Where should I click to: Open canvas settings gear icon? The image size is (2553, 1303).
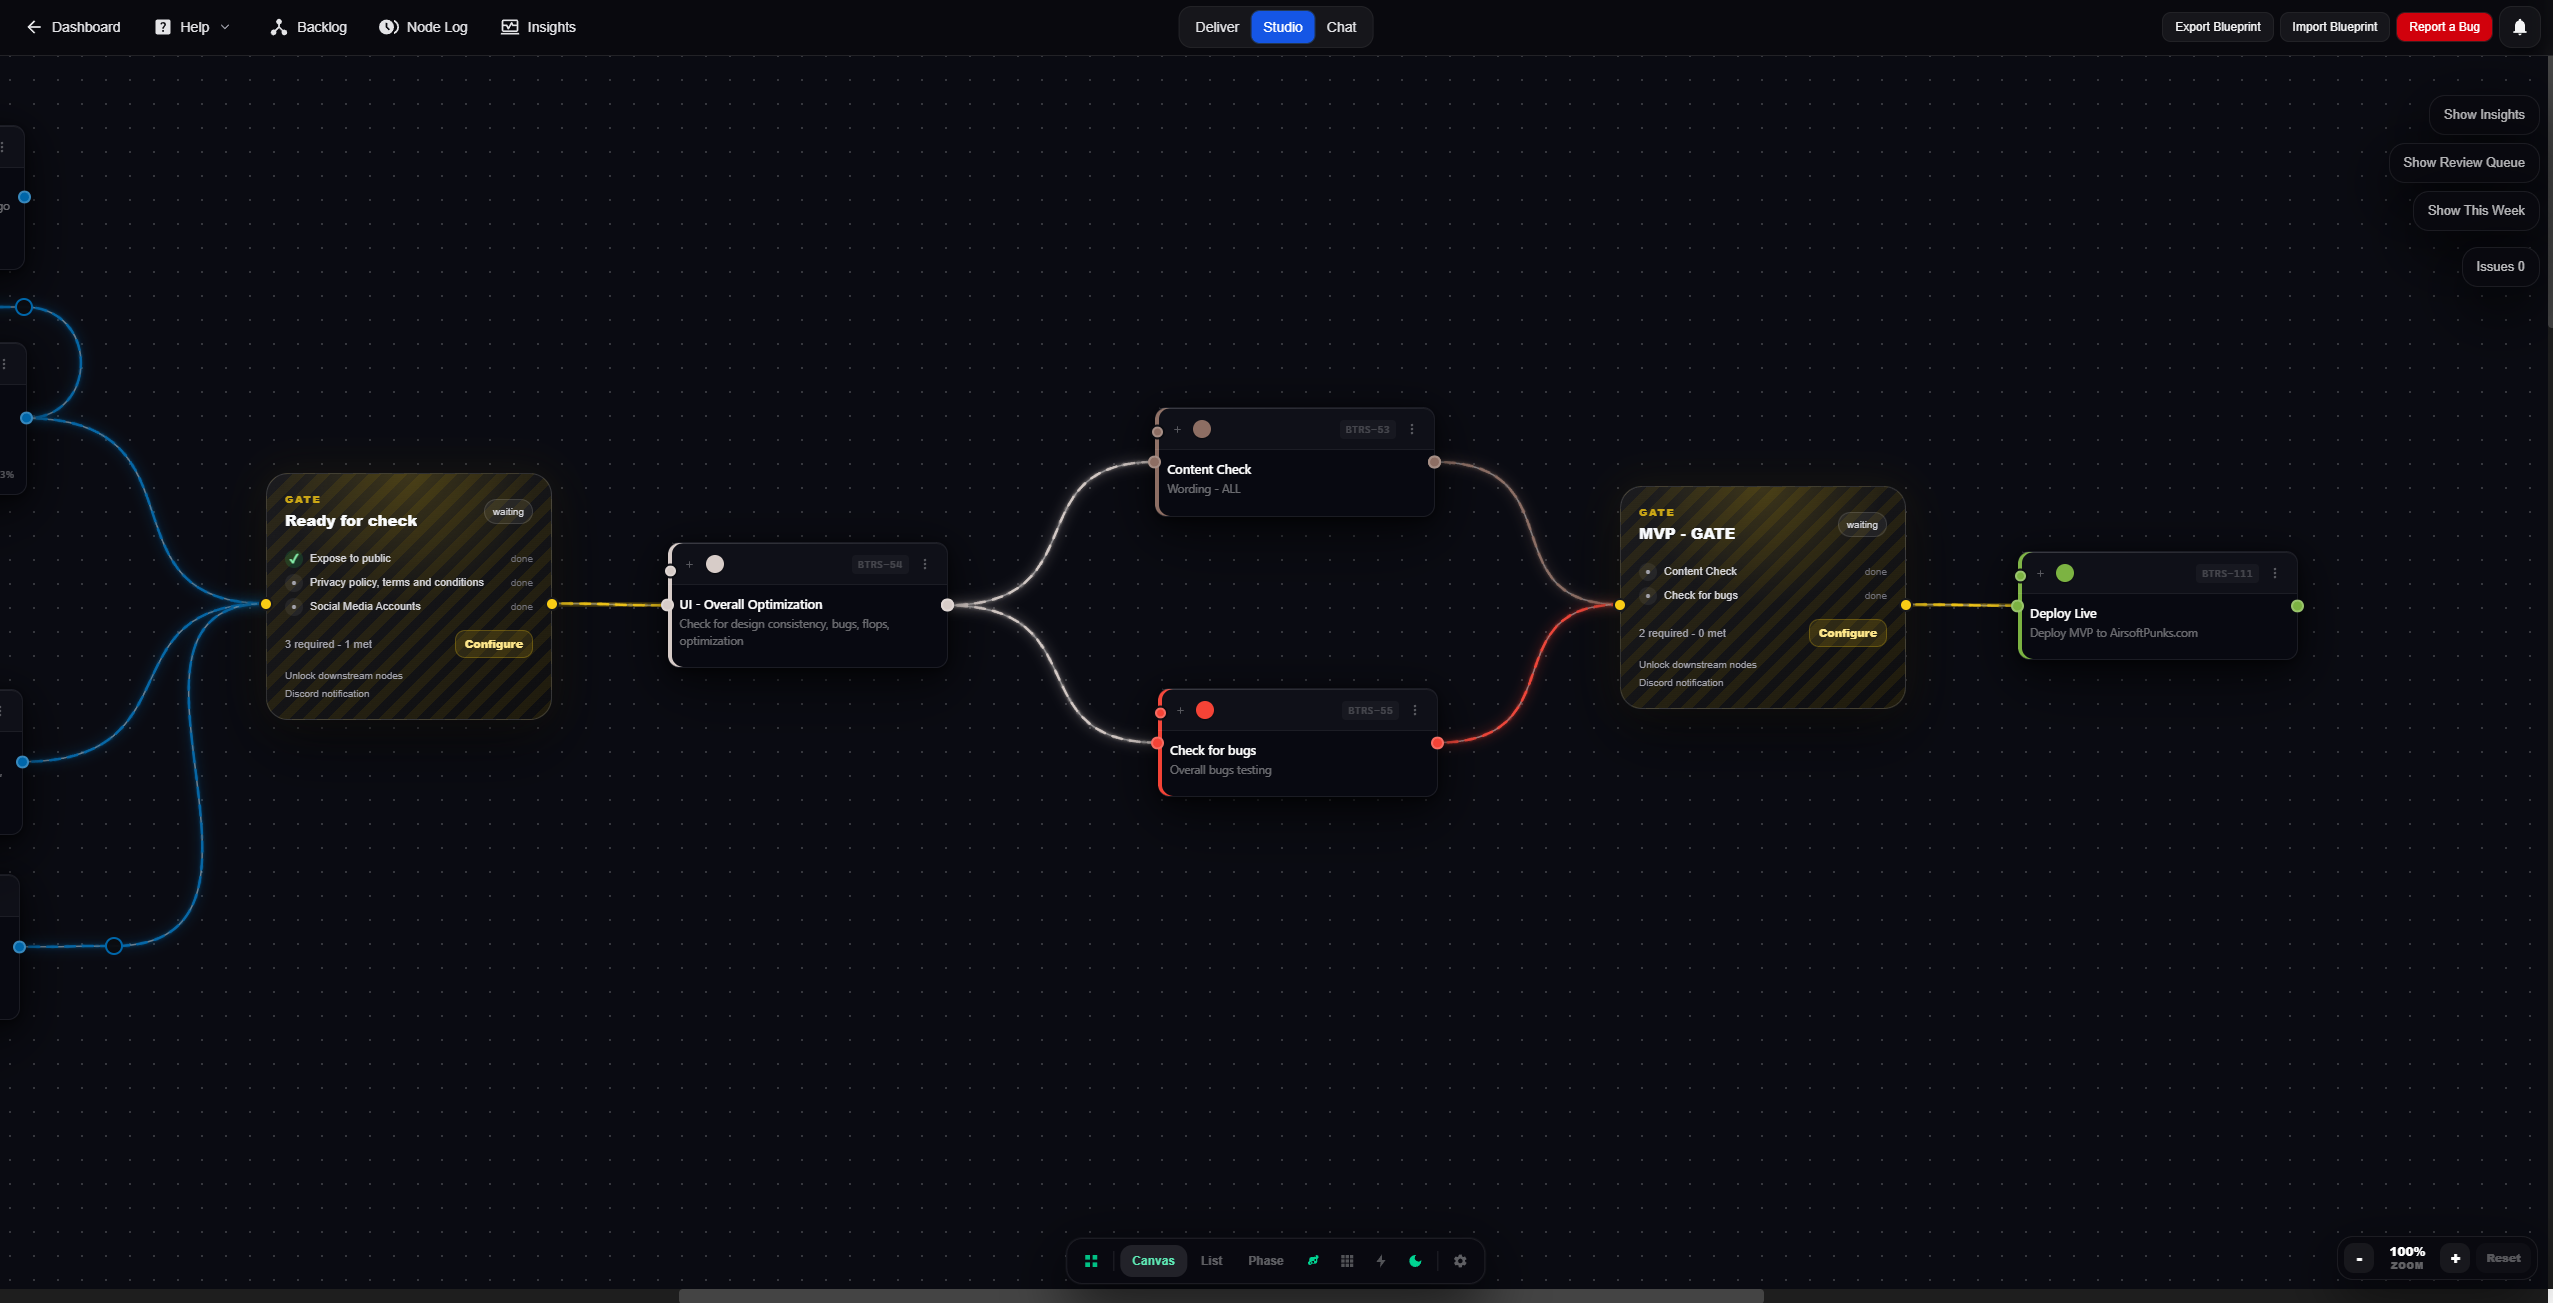pos(1460,1261)
